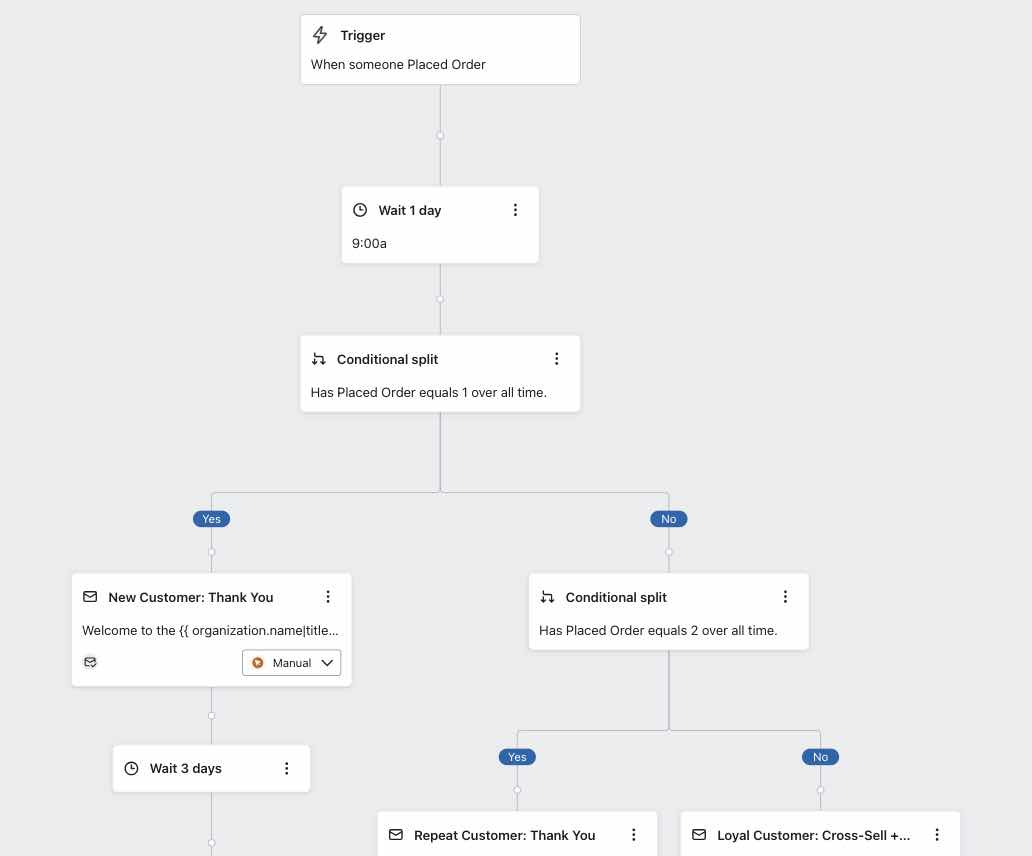Open the options menu for Repeat Customer: Thank You
Image resolution: width=1032 pixels, height=856 pixels.
click(x=634, y=834)
